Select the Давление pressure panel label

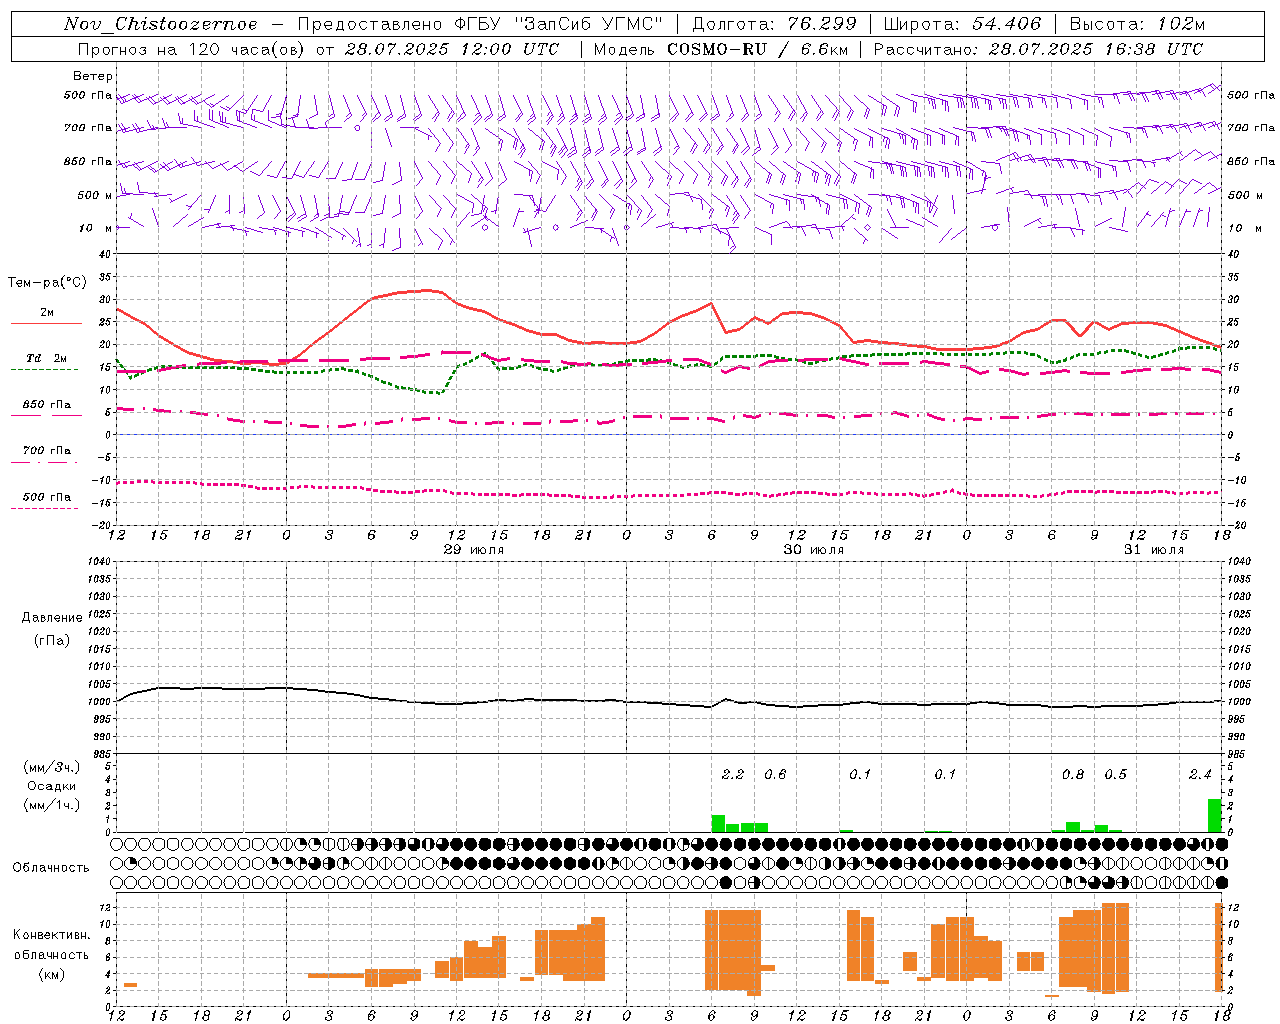(52, 618)
